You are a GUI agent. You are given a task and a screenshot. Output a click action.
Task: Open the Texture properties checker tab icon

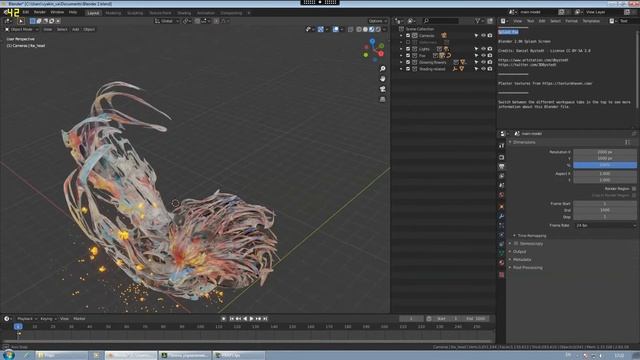[x=502, y=275]
